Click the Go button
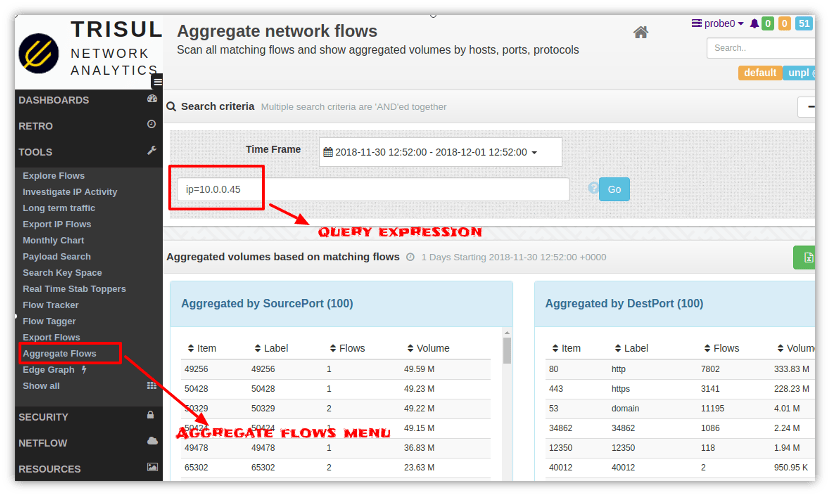This screenshot has width=830, height=496. (x=614, y=190)
